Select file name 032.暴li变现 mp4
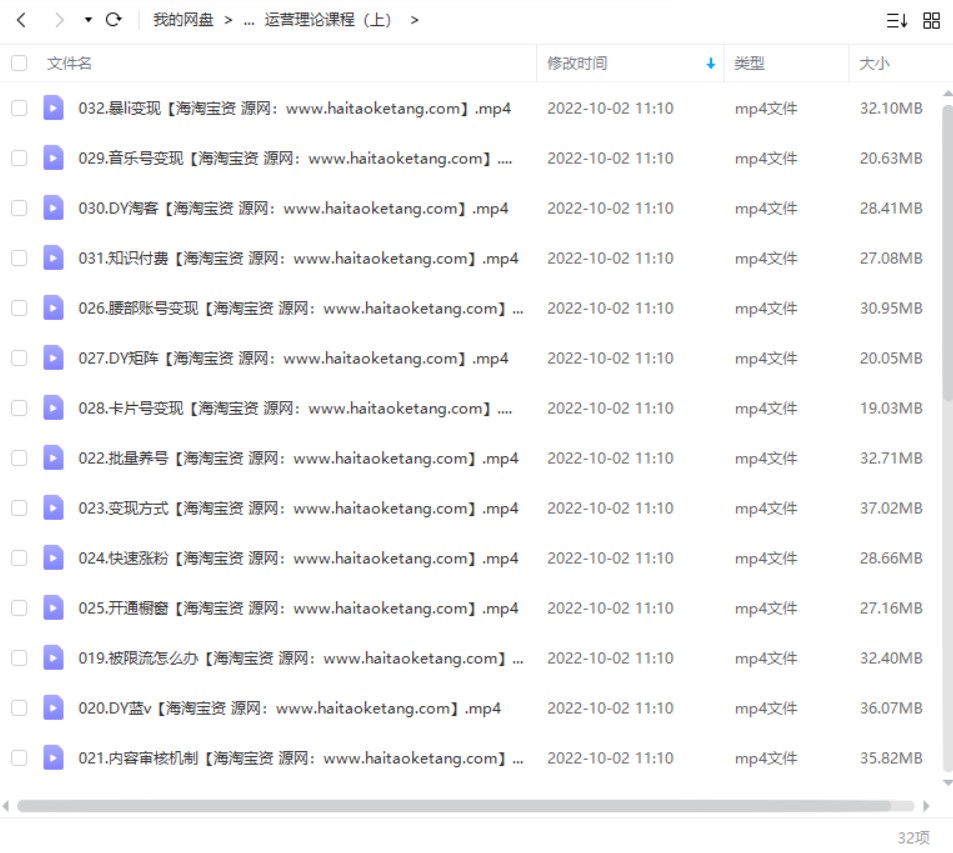Screen dimensions: 953x853 (295, 108)
